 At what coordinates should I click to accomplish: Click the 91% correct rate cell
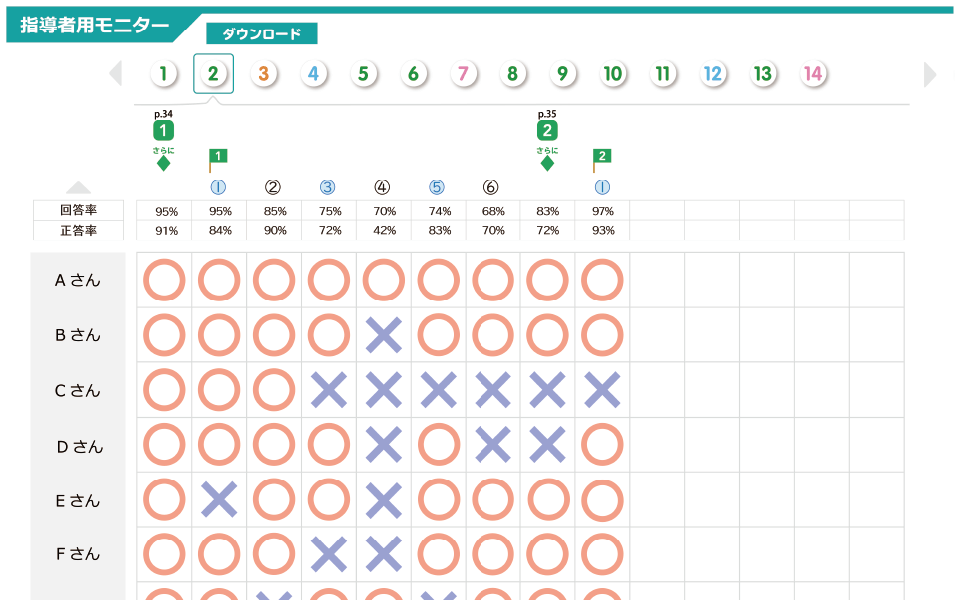(x=166, y=231)
